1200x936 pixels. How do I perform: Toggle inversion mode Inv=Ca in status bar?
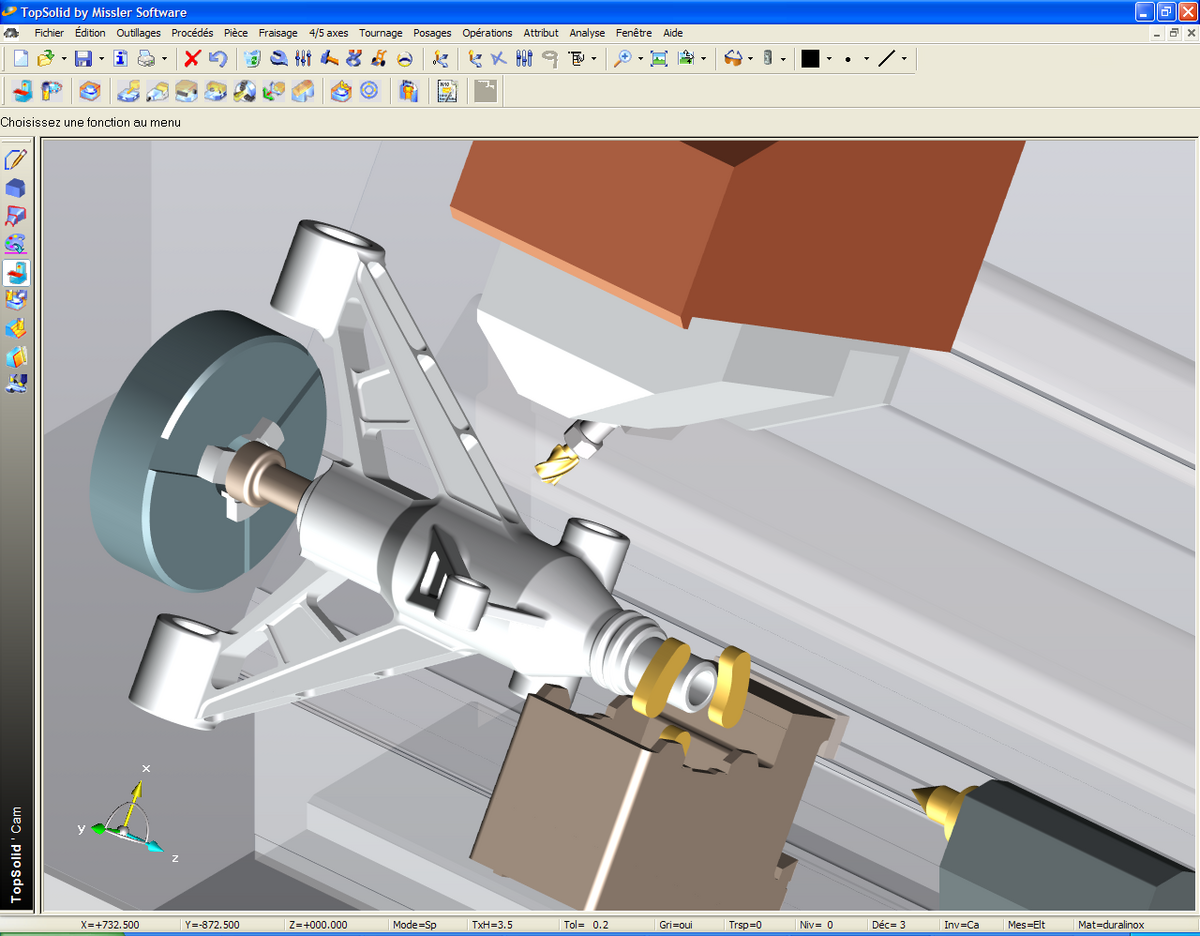(964, 925)
